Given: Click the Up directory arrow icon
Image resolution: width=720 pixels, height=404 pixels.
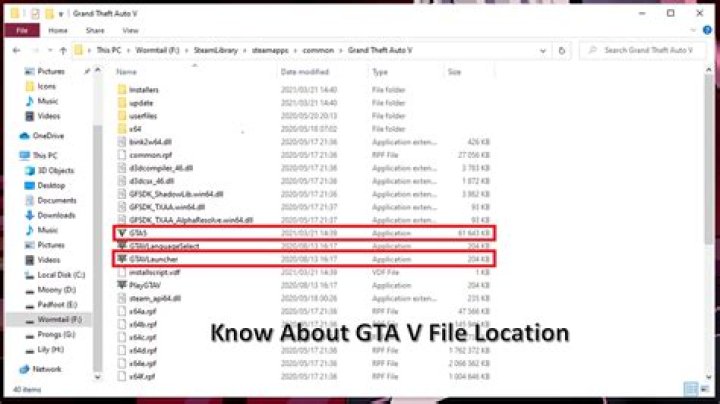Looking at the screenshot, I should point(62,49).
